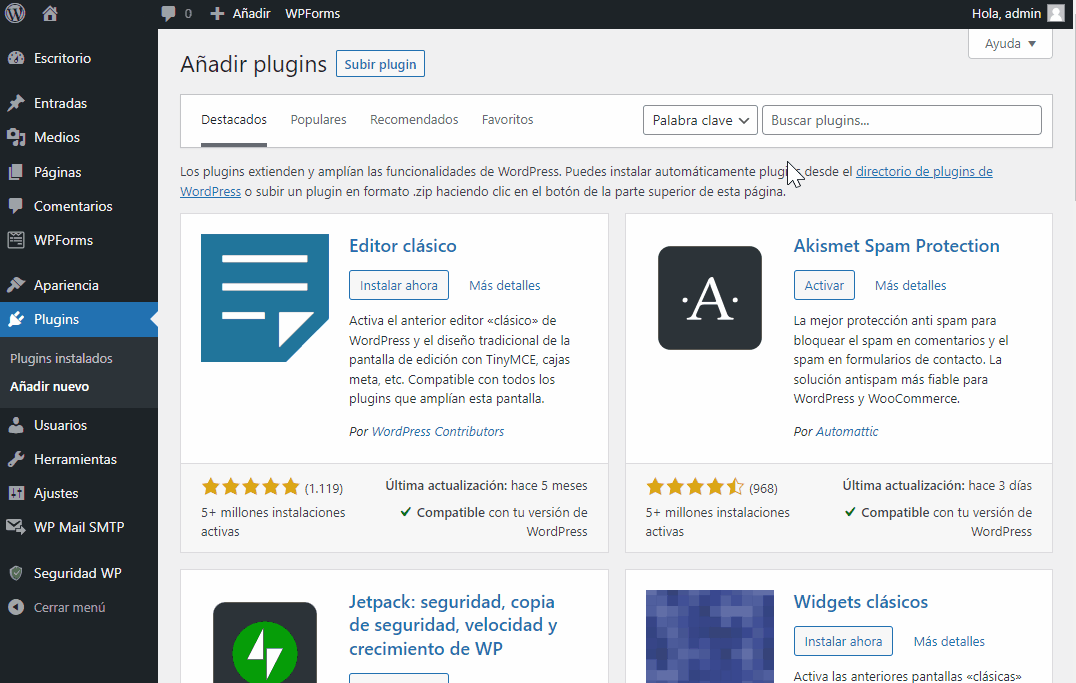Click the Apariencia brush icon
This screenshot has width=1076, height=683.
point(16,285)
